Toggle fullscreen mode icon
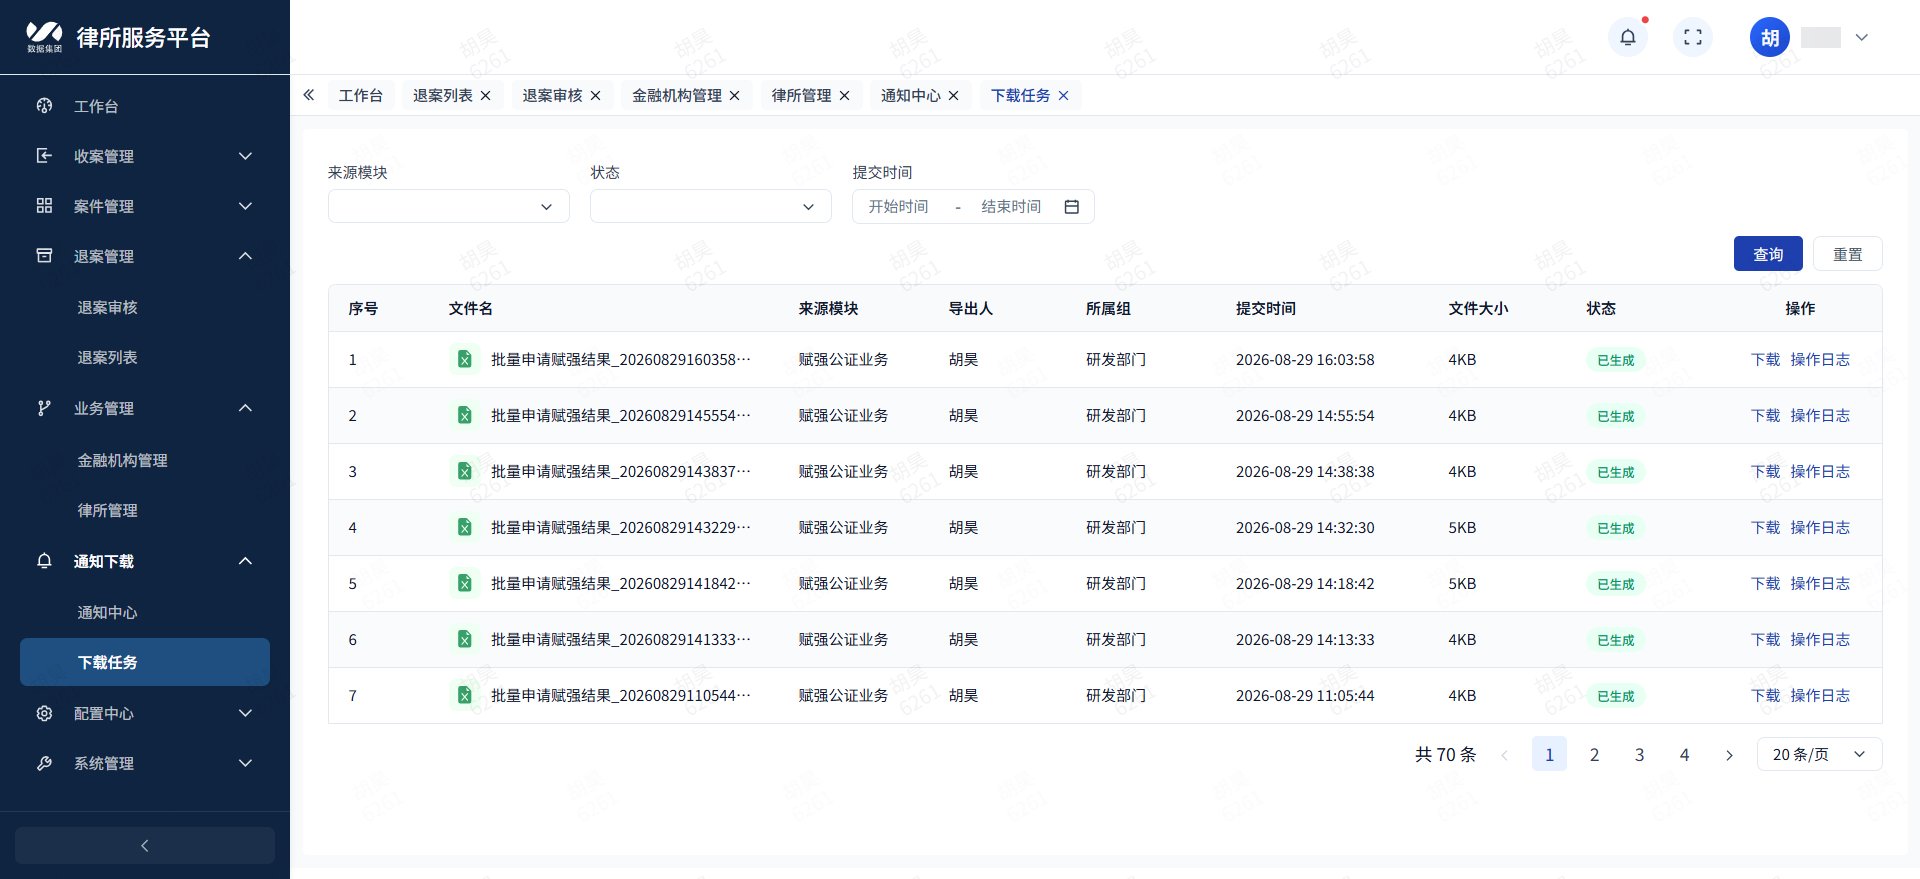This screenshot has height=879, width=1920. [x=1693, y=37]
